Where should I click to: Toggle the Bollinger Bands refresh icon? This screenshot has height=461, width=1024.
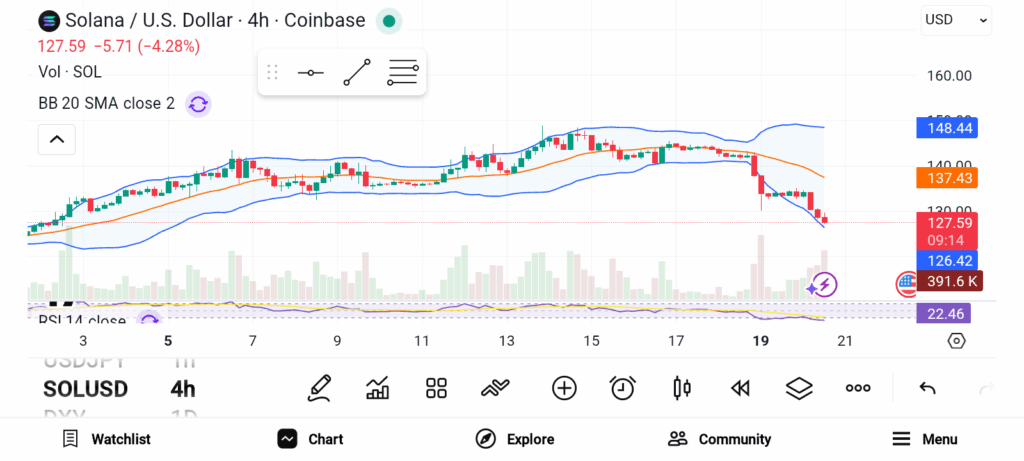tap(198, 103)
